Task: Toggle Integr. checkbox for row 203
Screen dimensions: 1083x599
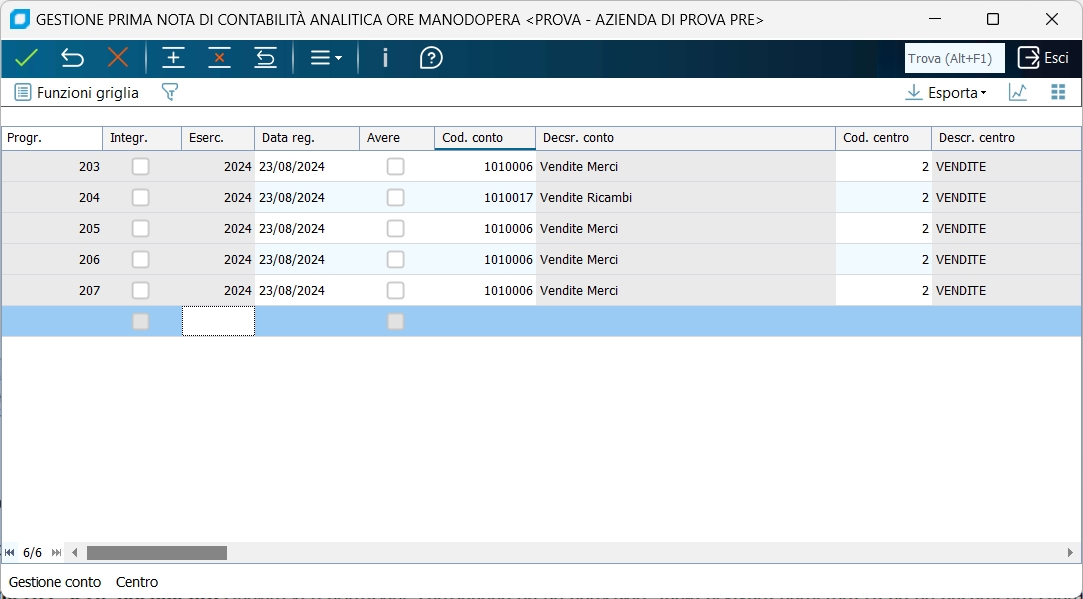Action: pyautogui.click(x=141, y=166)
